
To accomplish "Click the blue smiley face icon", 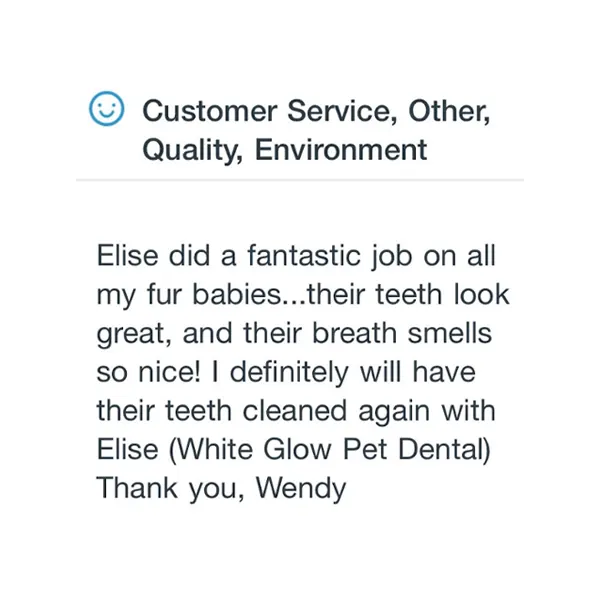I will pos(105,108).
